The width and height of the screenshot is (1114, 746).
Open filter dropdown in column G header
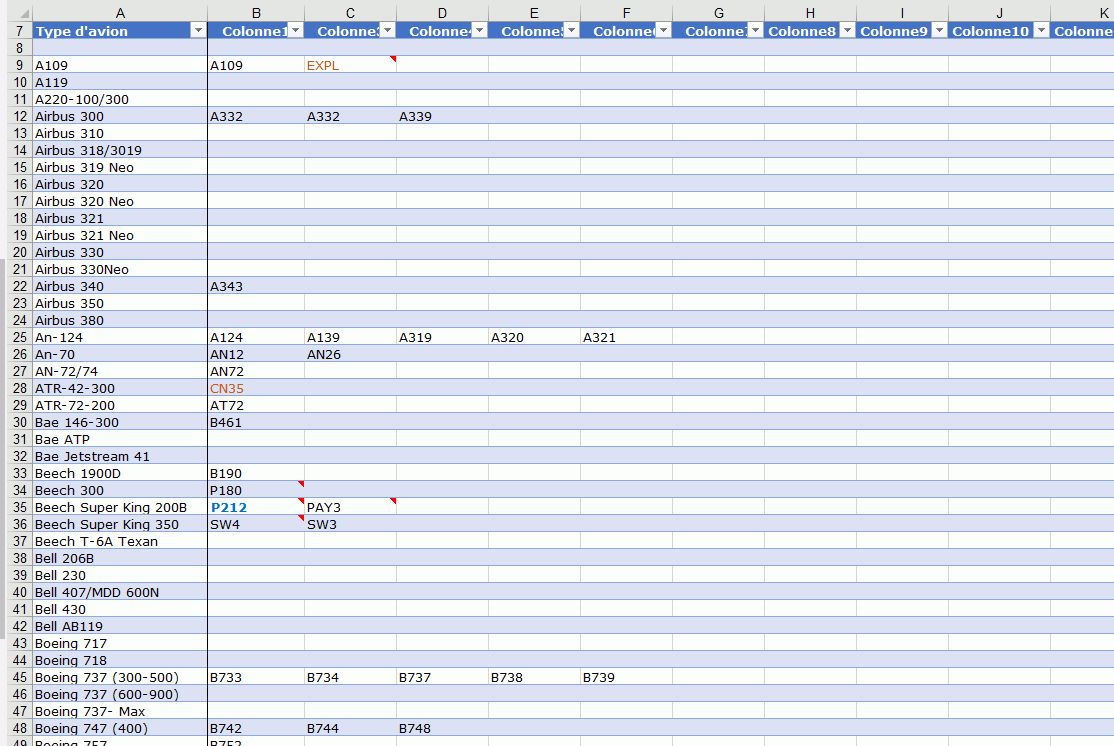[755, 31]
